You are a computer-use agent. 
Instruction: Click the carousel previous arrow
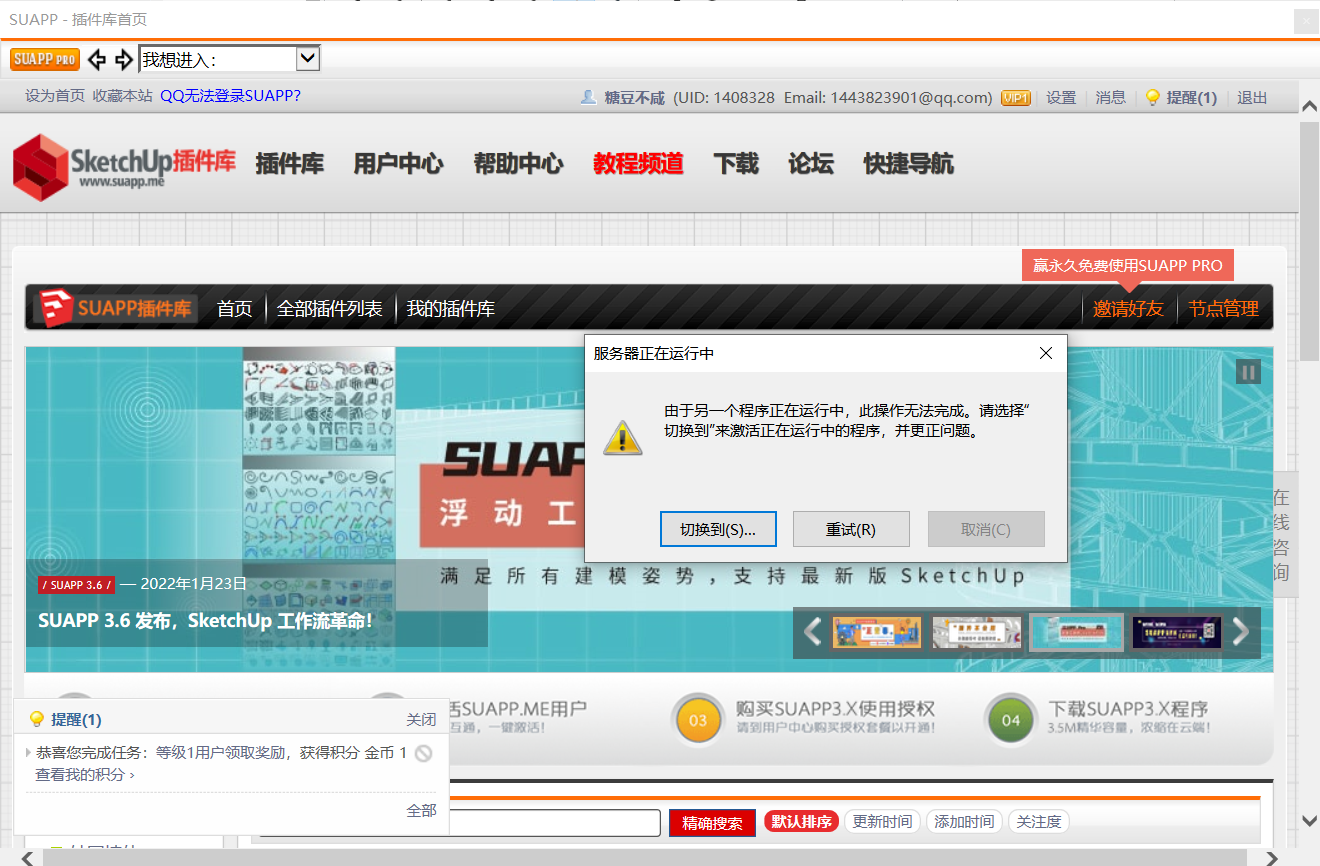point(813,632)
